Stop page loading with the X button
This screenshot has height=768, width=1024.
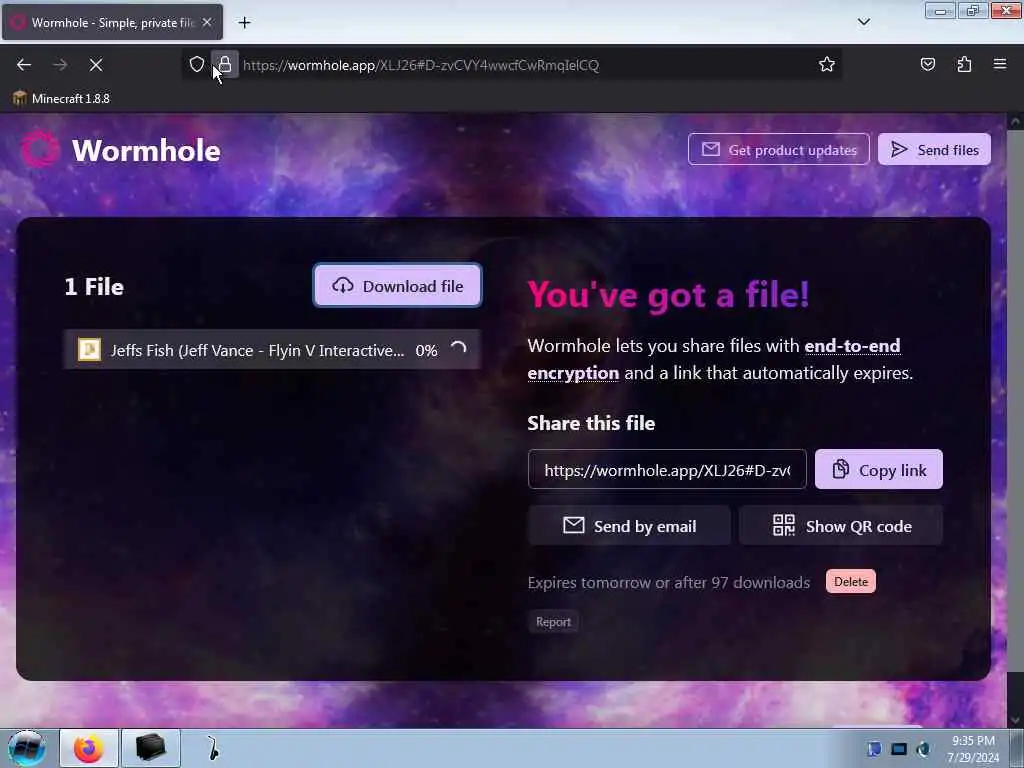(x=95, y=65)
